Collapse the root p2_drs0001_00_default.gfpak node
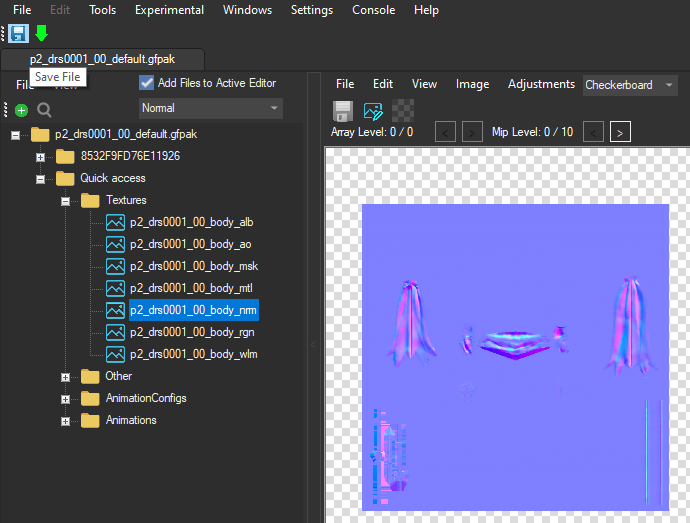Image resolution: width=690 pixels, height=523 pixels. 15,136
